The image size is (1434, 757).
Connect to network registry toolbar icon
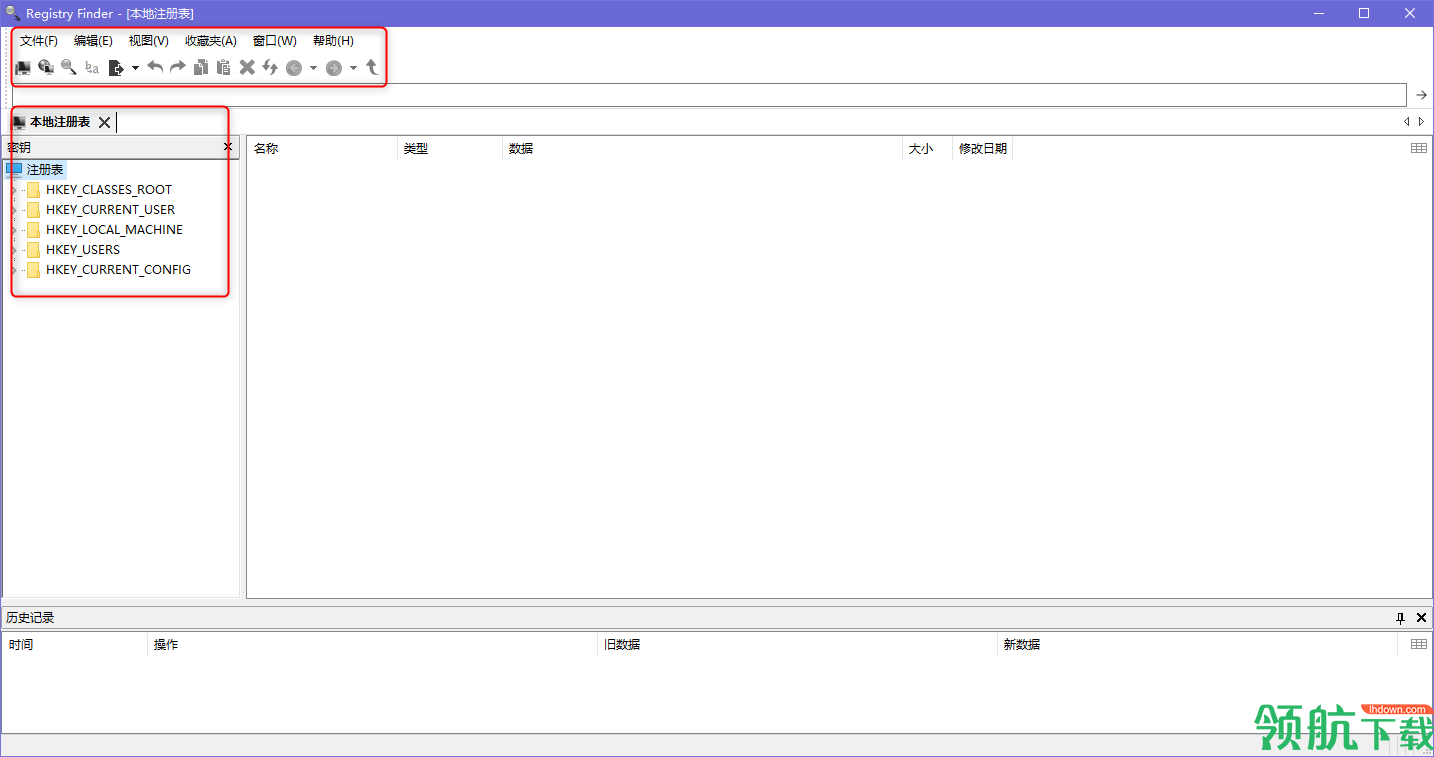click(46, 68)
